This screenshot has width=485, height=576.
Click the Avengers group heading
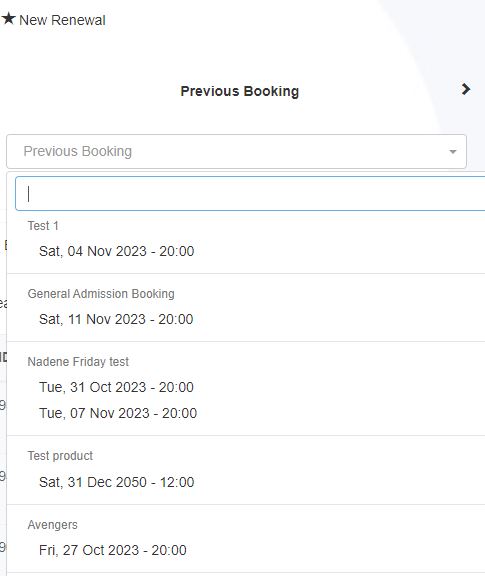pyautogui.click(x=53, y=525)
